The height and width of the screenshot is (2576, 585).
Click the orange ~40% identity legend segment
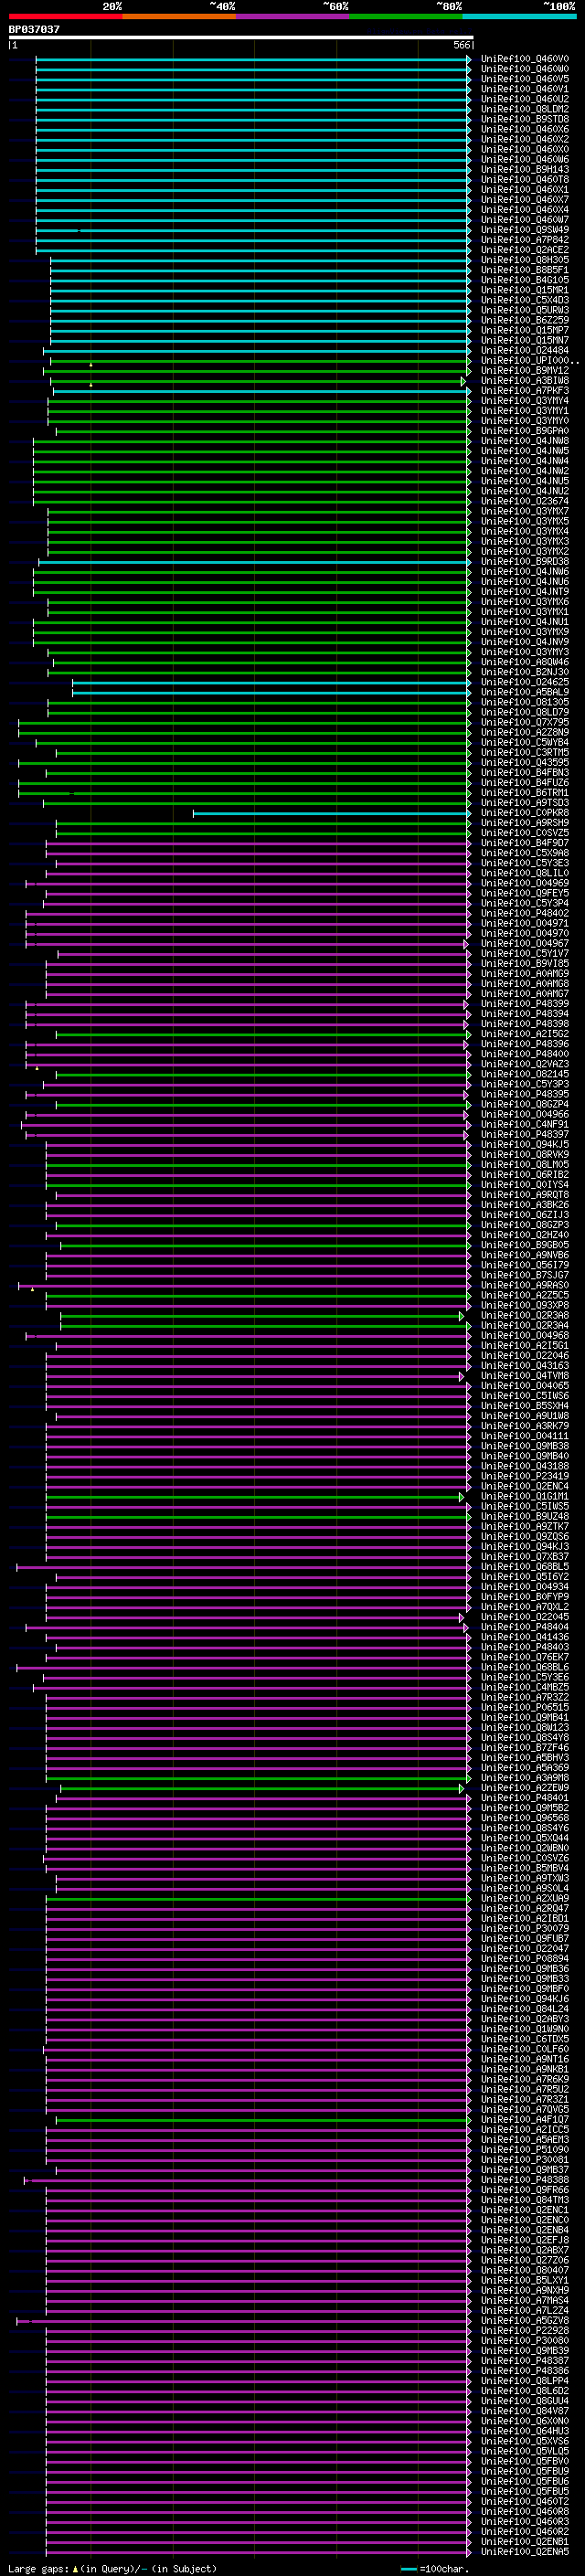click(x=179, y=16)
